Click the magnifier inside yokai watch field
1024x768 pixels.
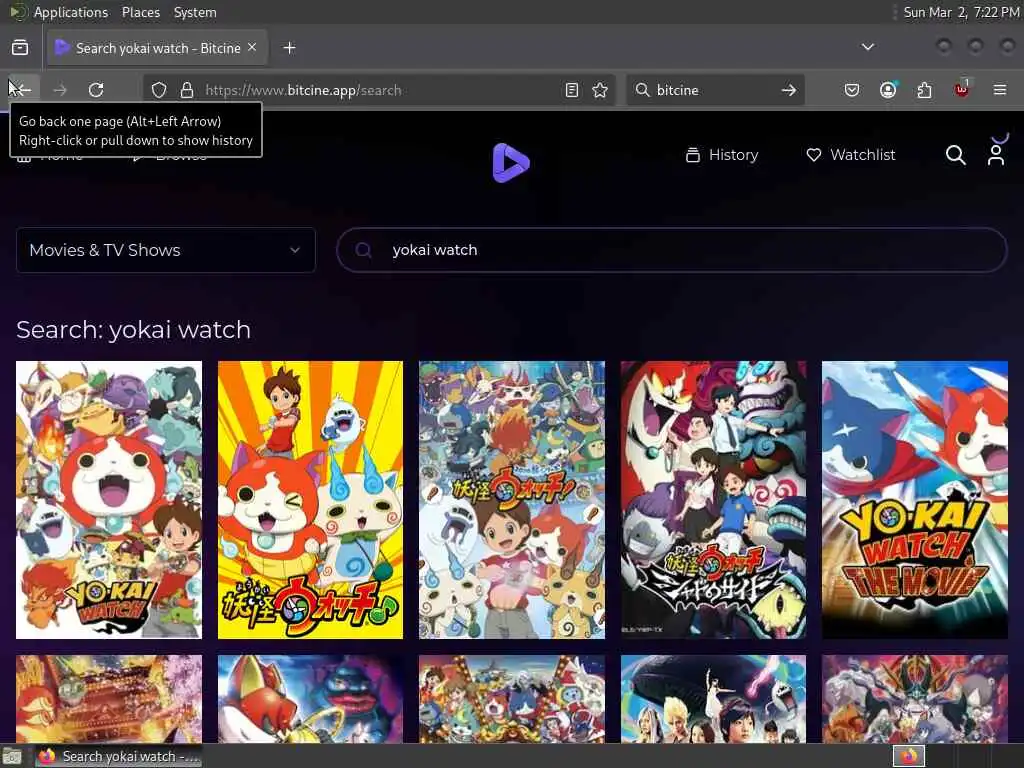point(364,250)
